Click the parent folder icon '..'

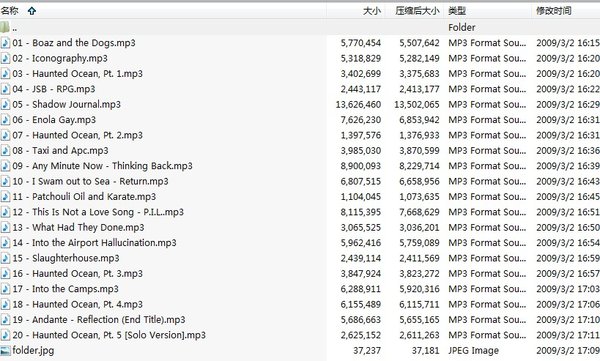pos(5,27)
